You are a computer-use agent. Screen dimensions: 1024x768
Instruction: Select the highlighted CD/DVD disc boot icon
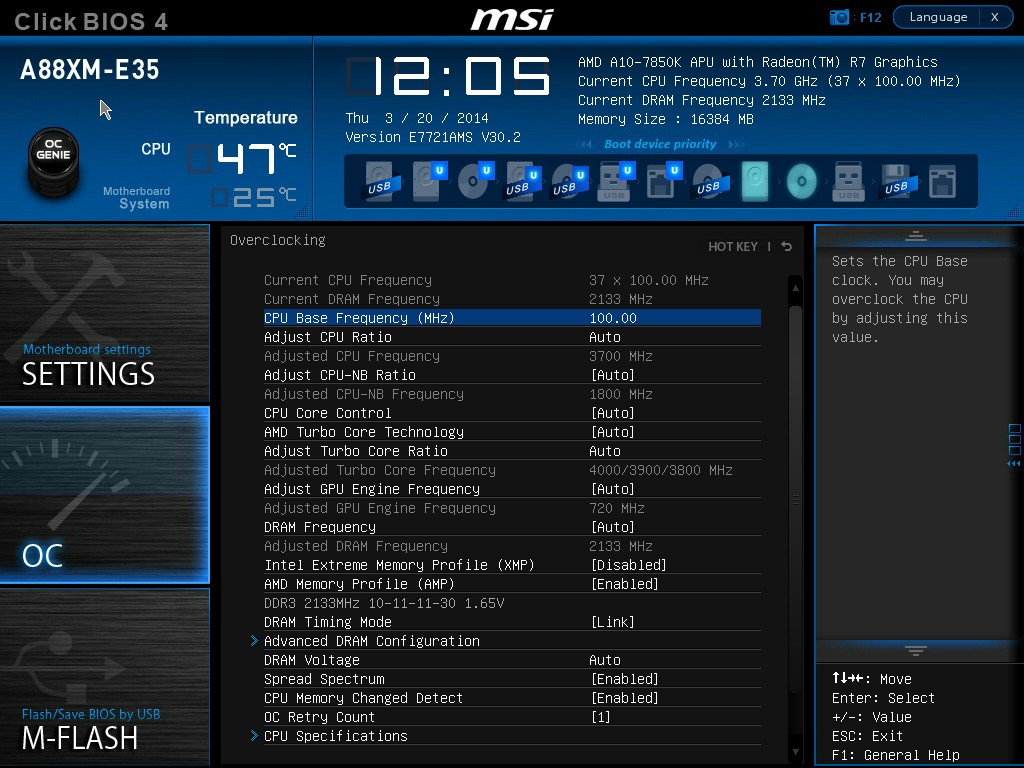[801, 182]
